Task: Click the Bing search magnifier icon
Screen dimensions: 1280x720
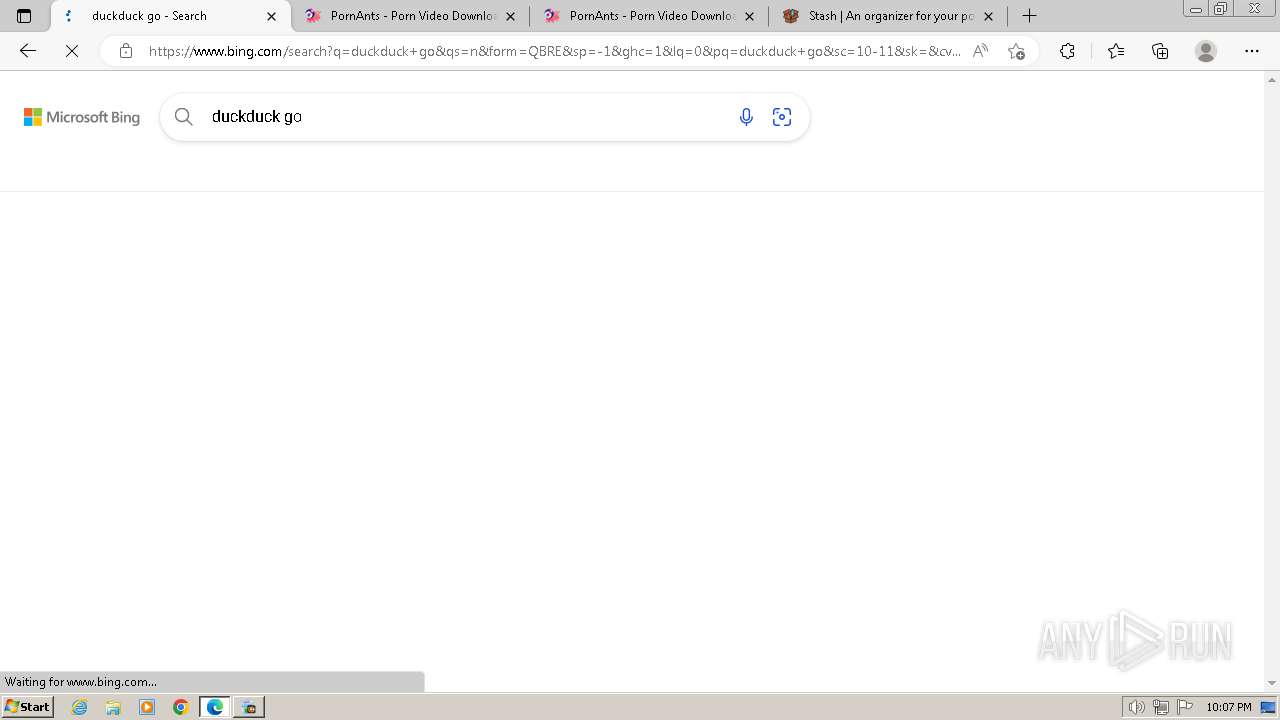Action: pyautogui.click(x=184, y=117)
